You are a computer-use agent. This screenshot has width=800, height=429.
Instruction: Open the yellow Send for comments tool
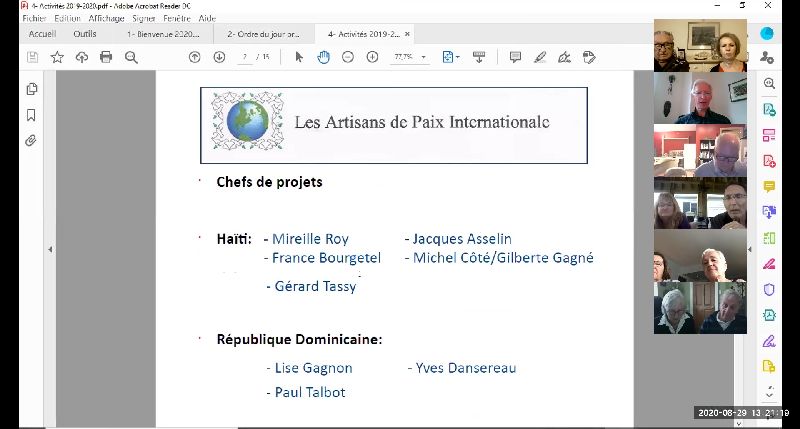pos(769,366)
